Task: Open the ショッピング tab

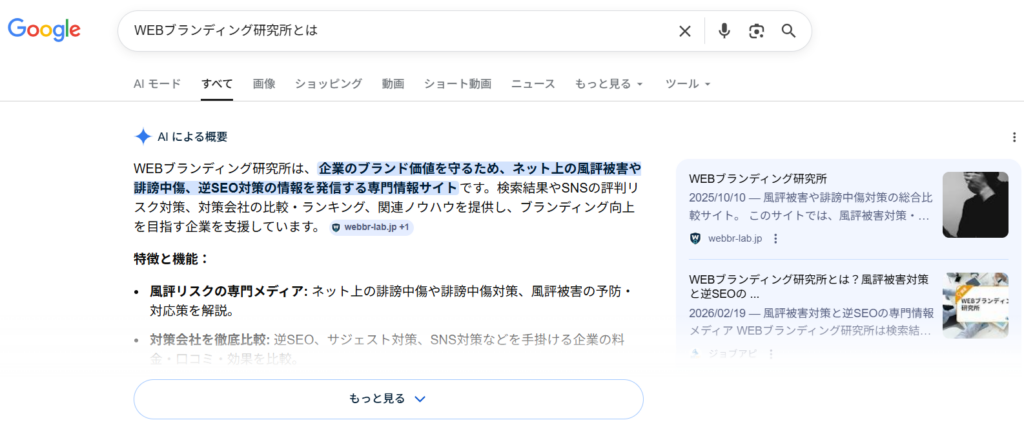Action: (x=328, y=84)
